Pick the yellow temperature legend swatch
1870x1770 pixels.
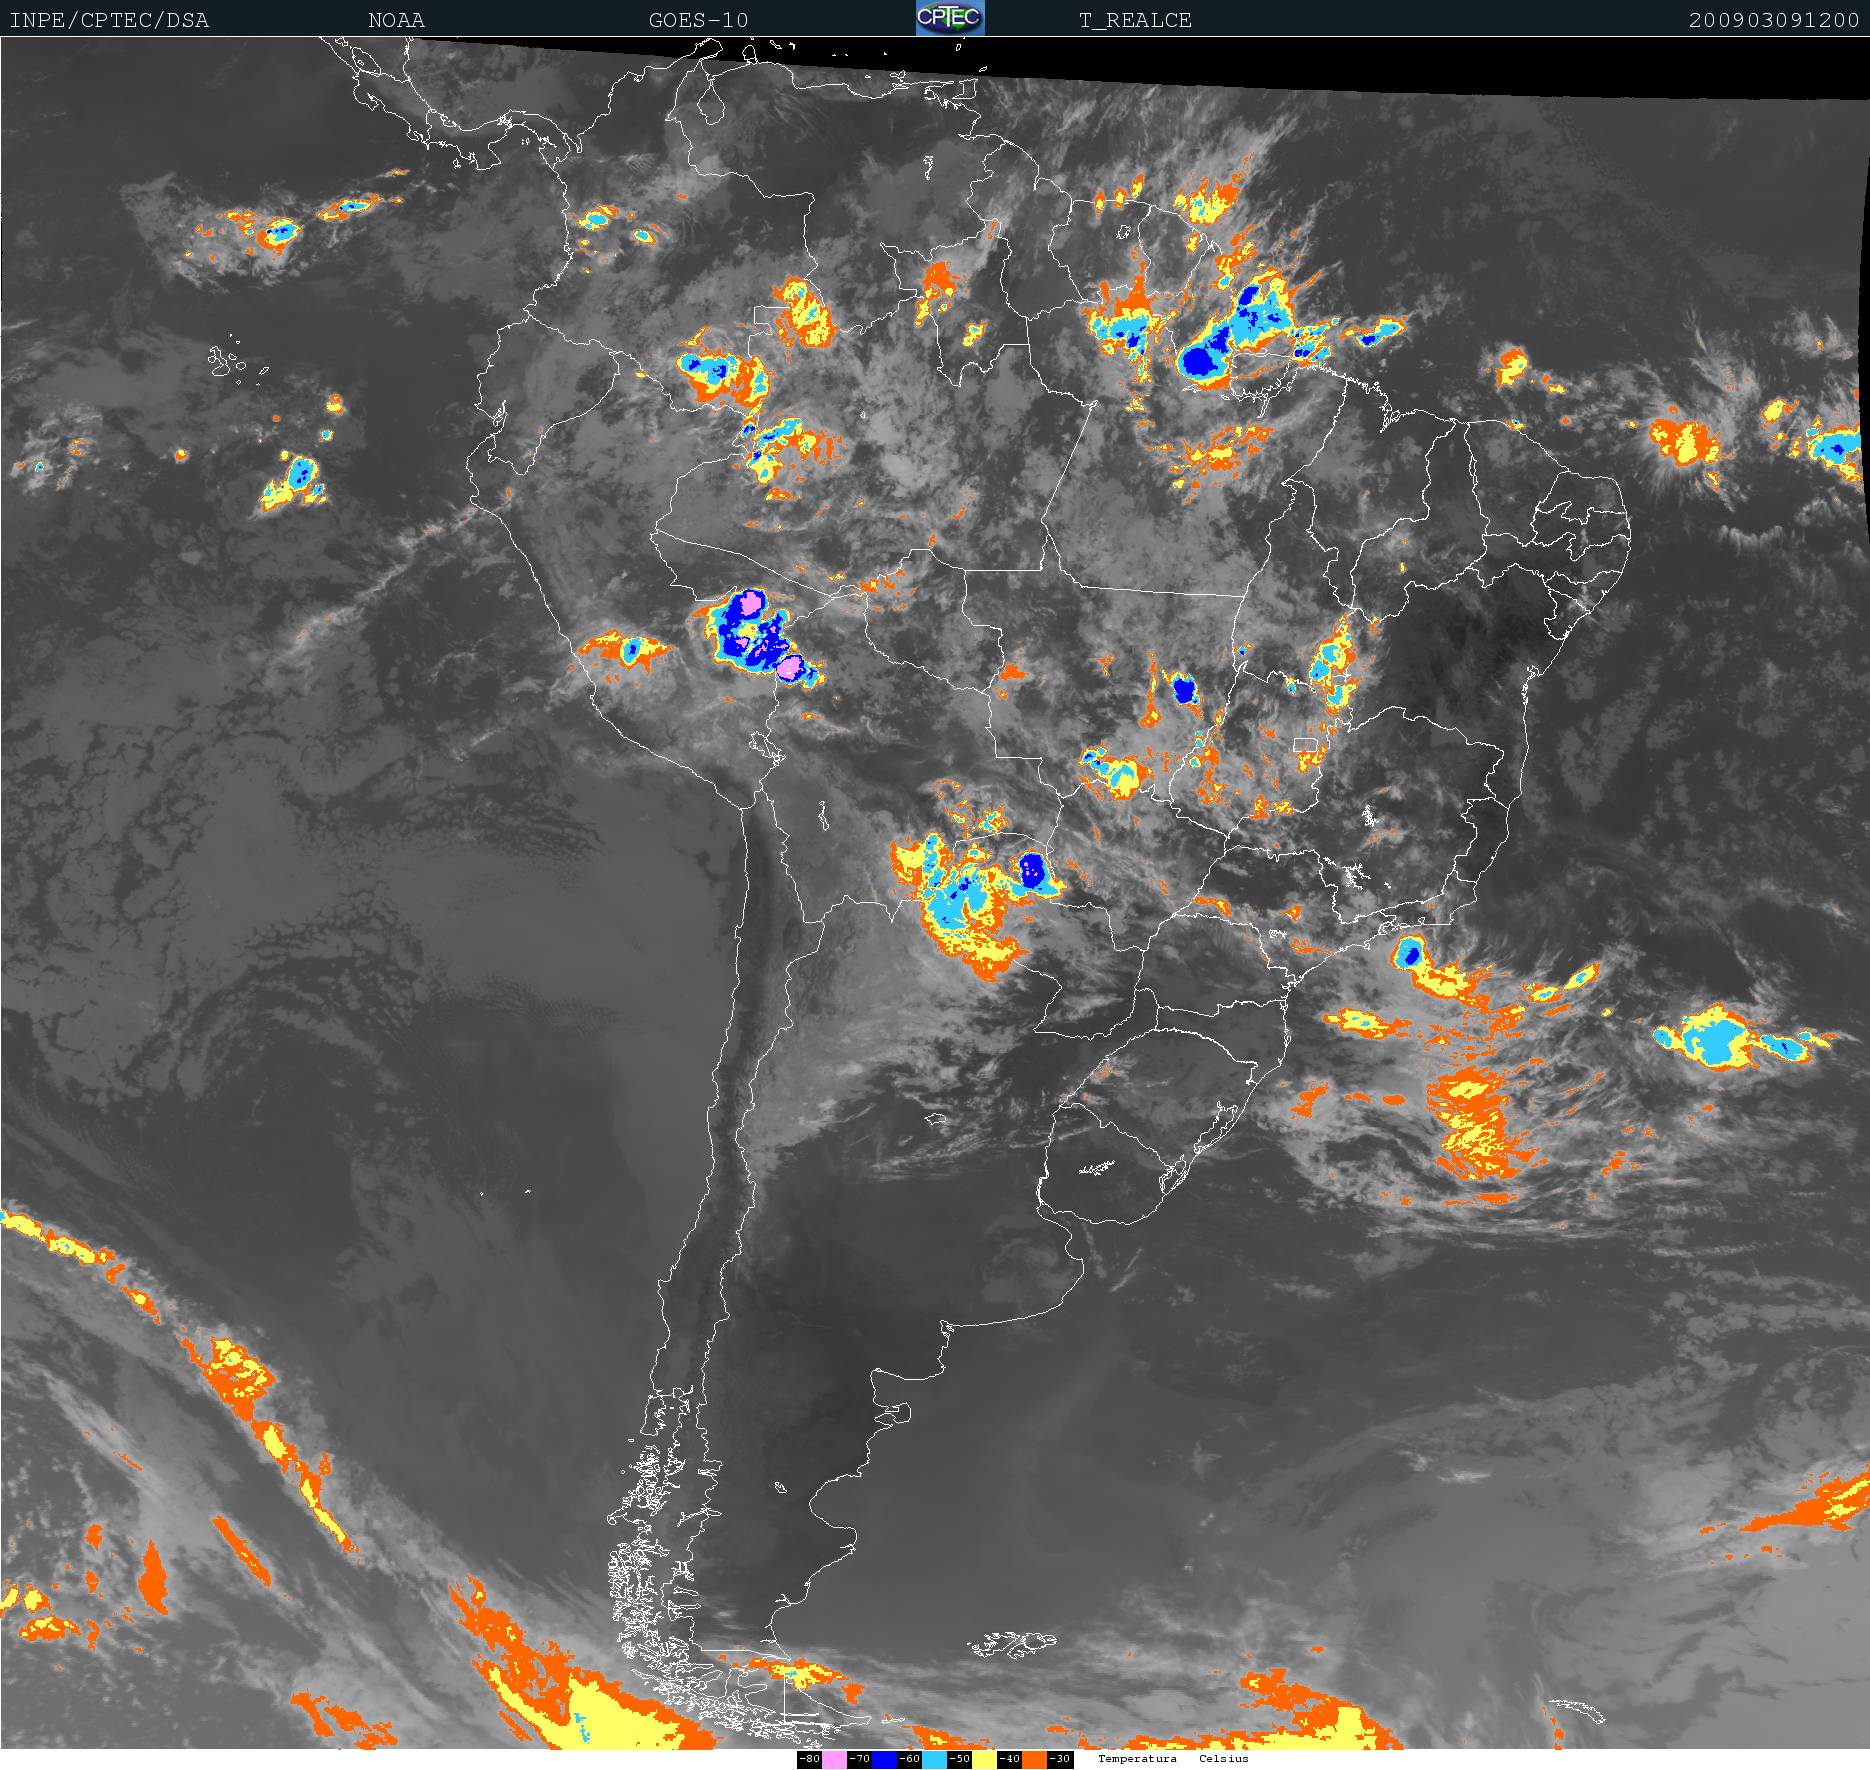pyautogui.click(x=984, y=1760)
